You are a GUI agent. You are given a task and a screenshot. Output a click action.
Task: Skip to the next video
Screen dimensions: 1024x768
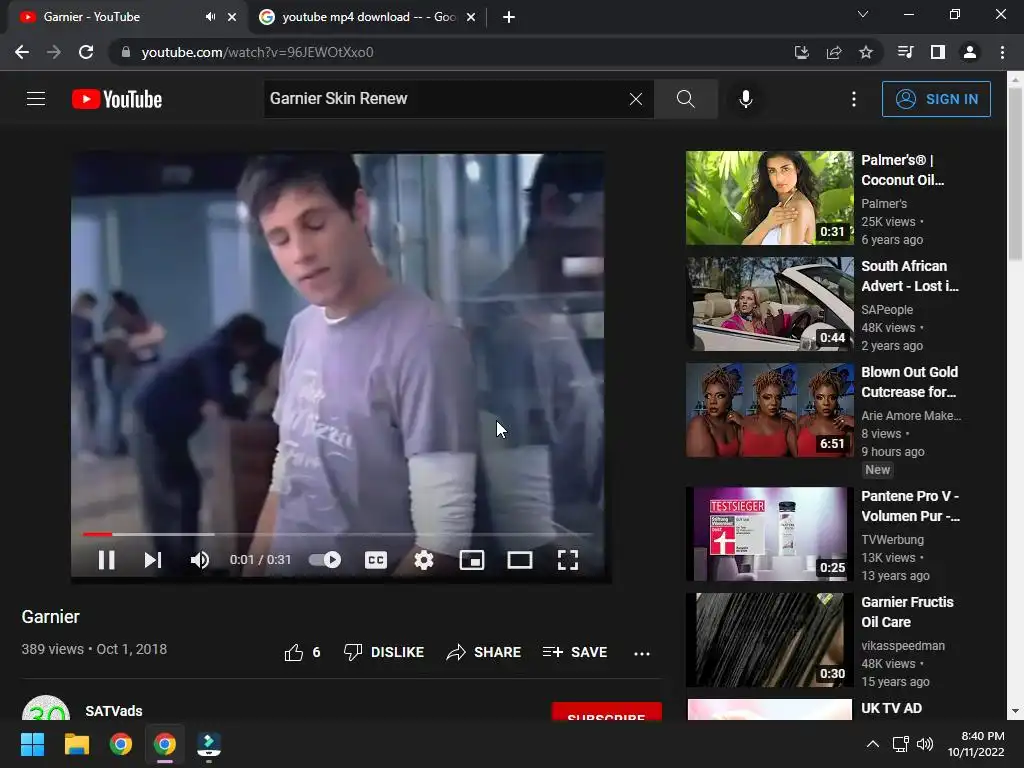[153, 560]
